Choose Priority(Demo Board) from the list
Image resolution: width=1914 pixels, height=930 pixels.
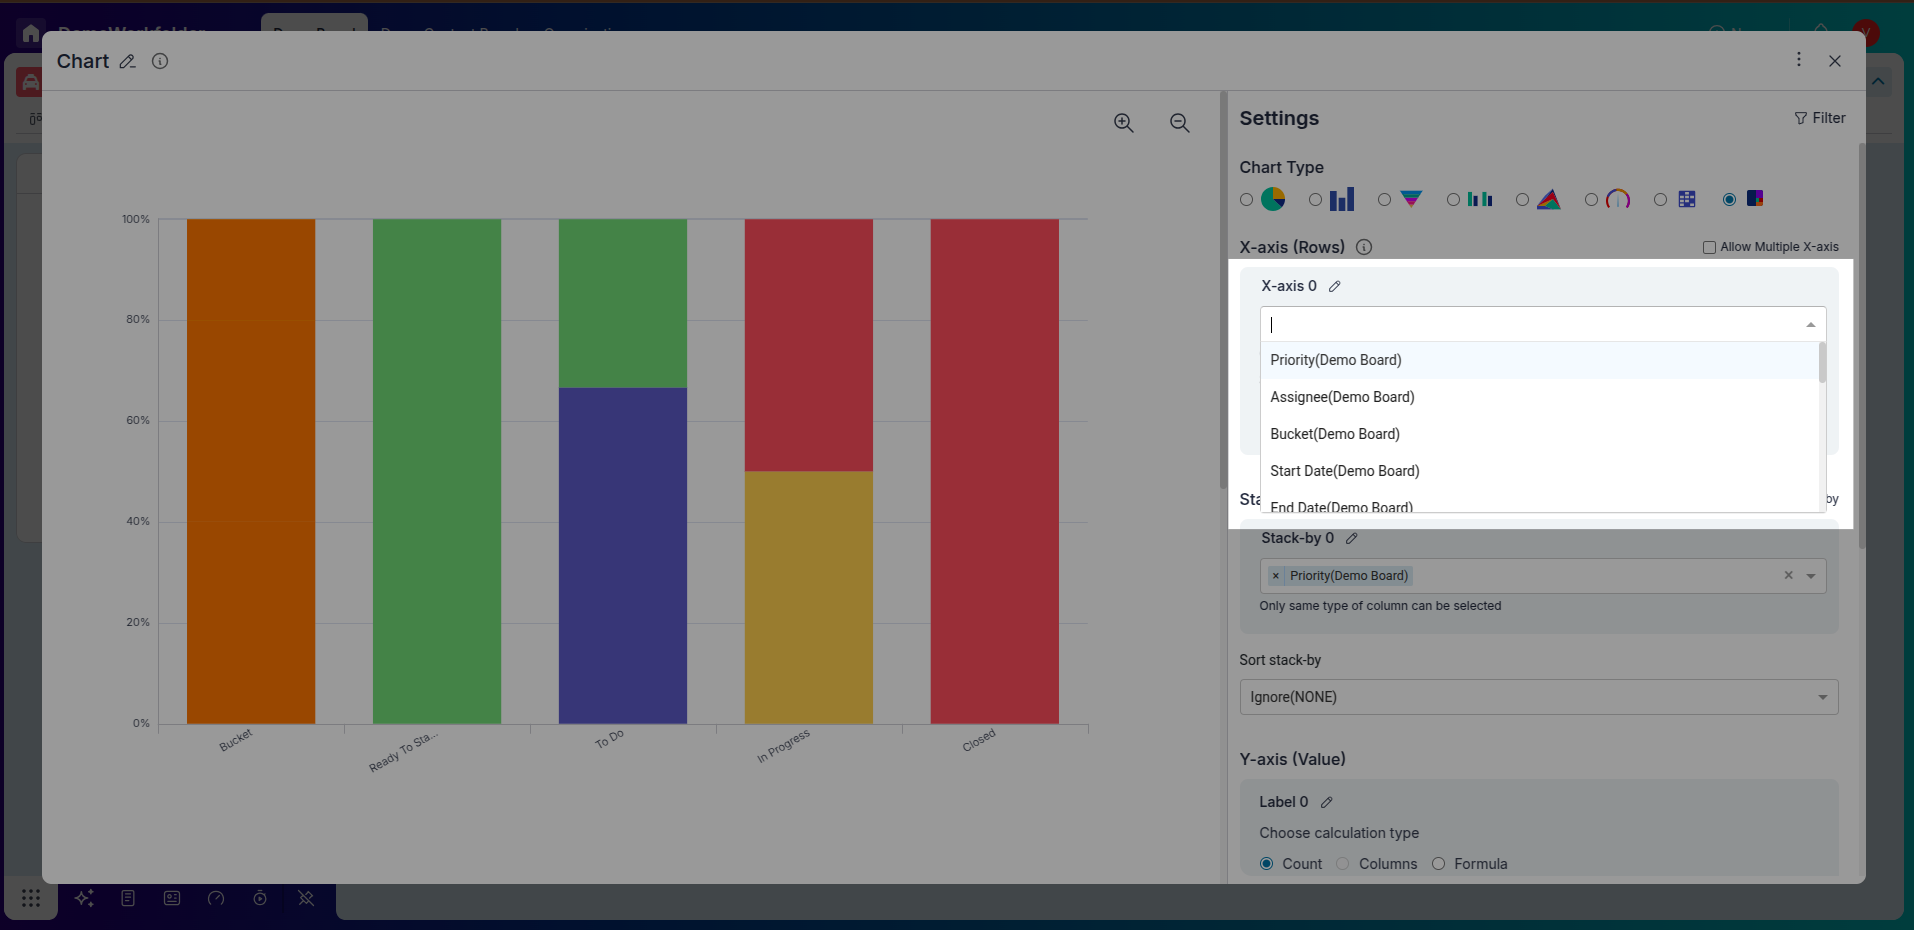tap(1539, 360)
